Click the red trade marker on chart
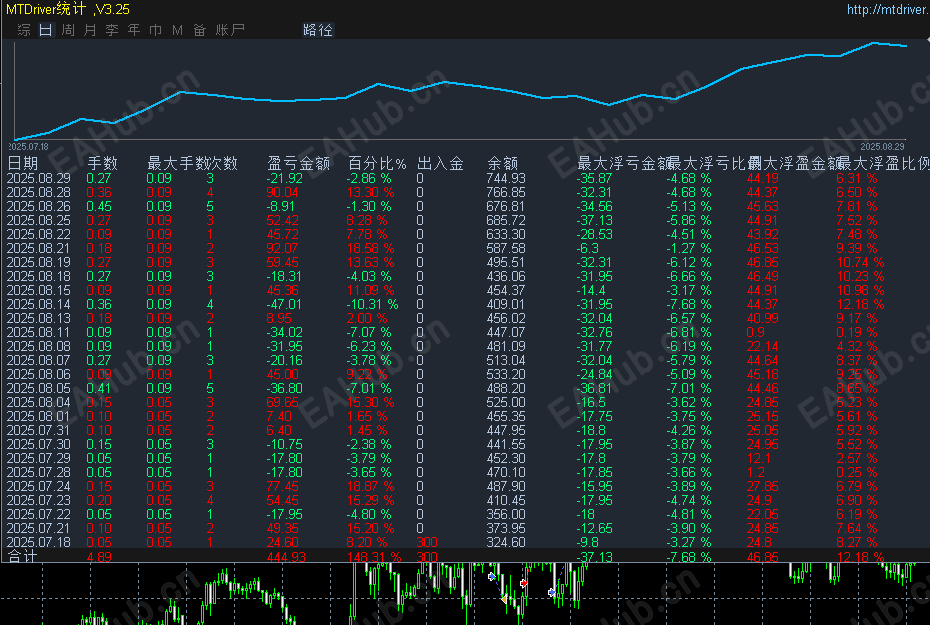Viewport: 930px width, 625px height. pos(523,584)
